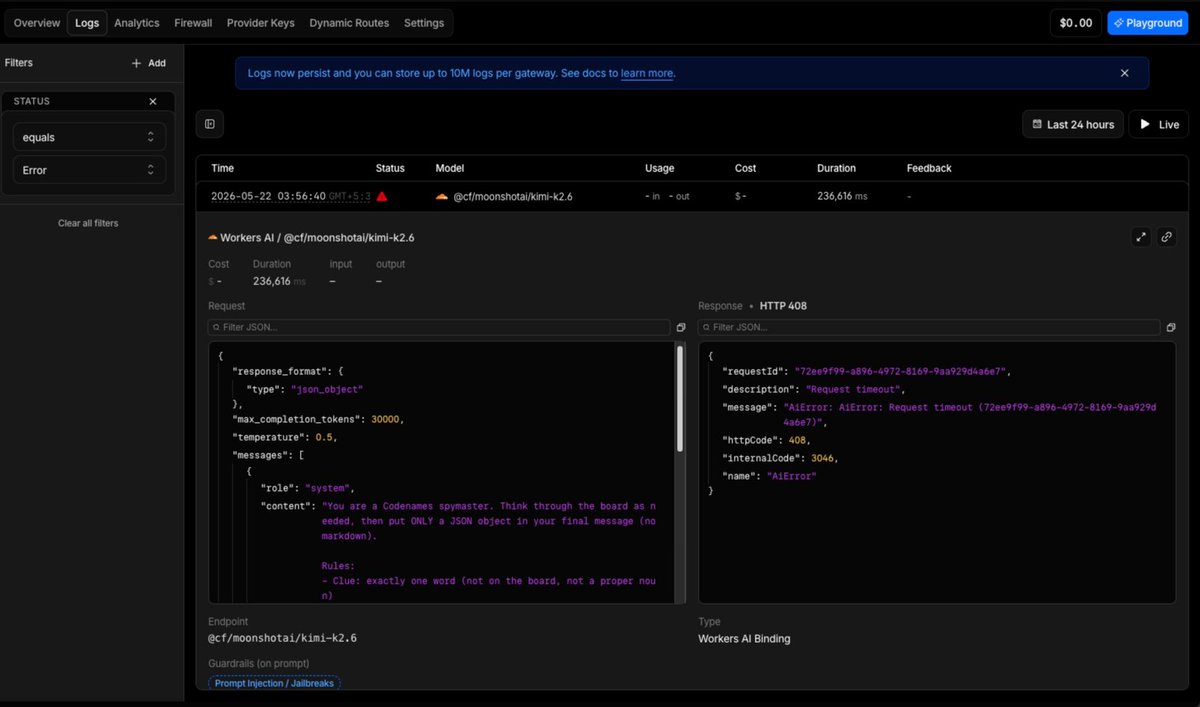The height and width of the screenshot is (707, 1200).
Task: Click the Workers AI Binding type text
Action: pyautogui.click(x=744, y=638)
